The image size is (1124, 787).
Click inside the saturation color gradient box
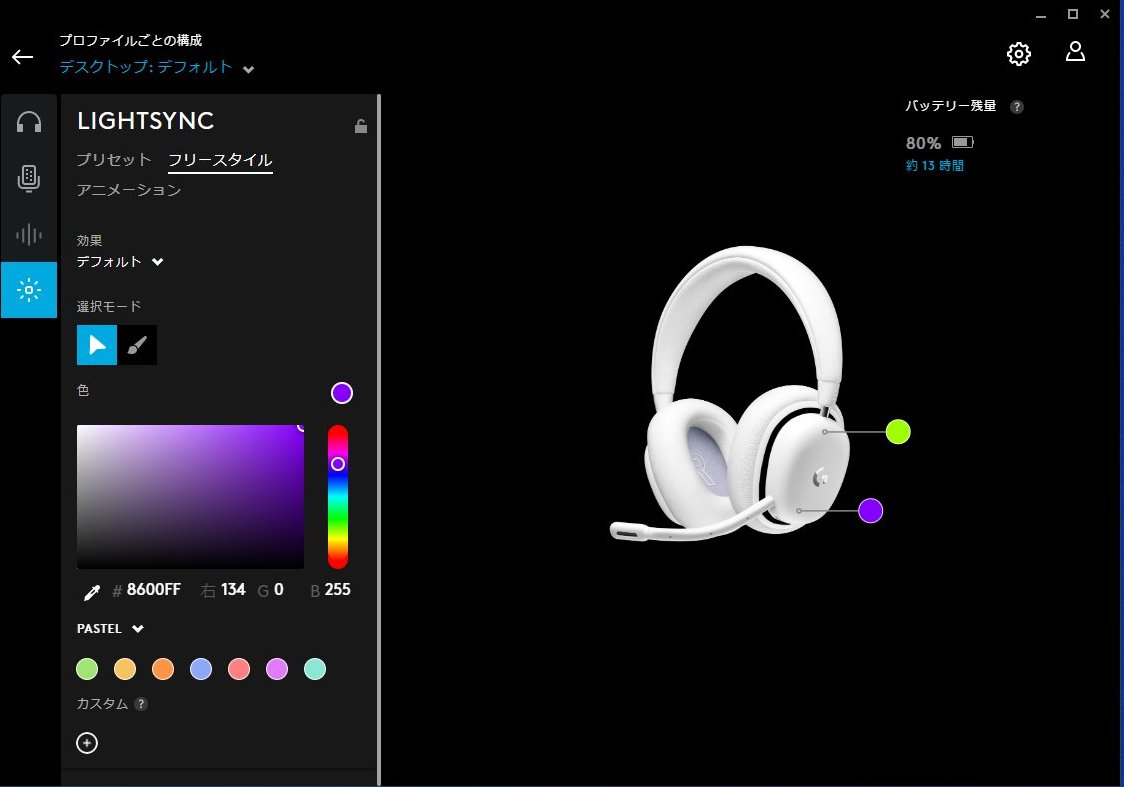pyautogui.click(x=190, y=497)
